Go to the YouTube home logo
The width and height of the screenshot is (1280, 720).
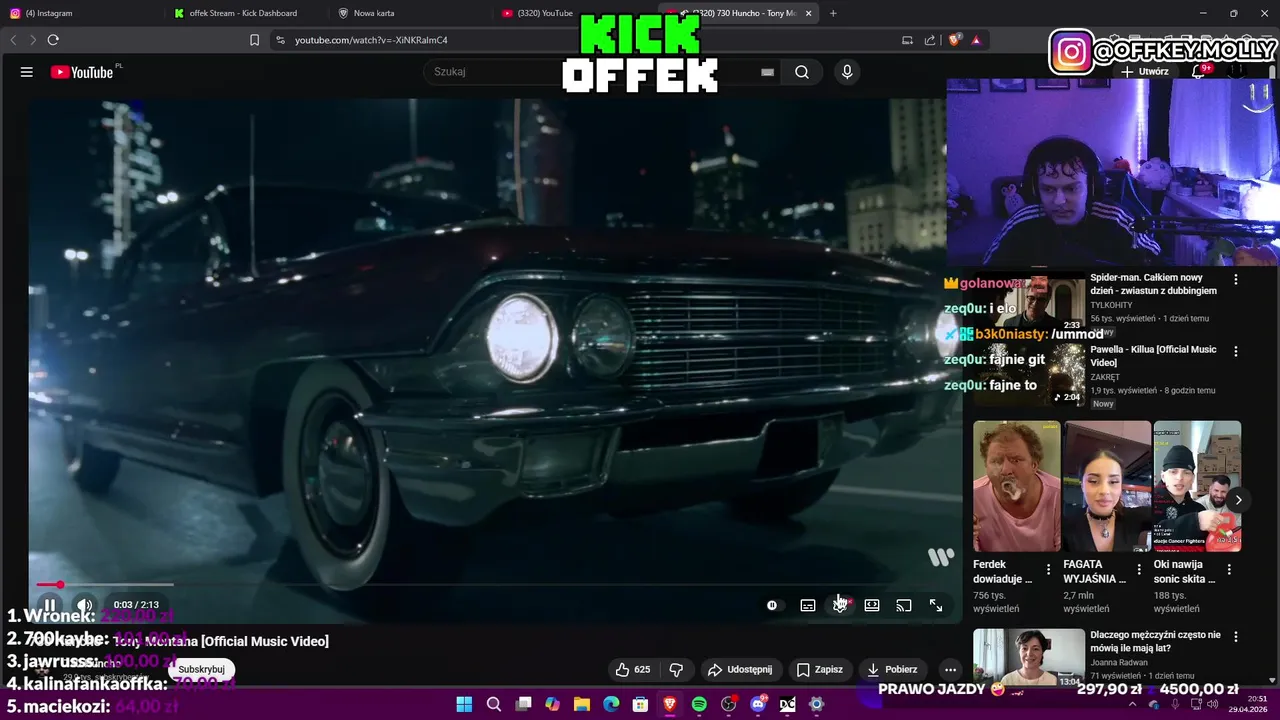pos(82,72)
